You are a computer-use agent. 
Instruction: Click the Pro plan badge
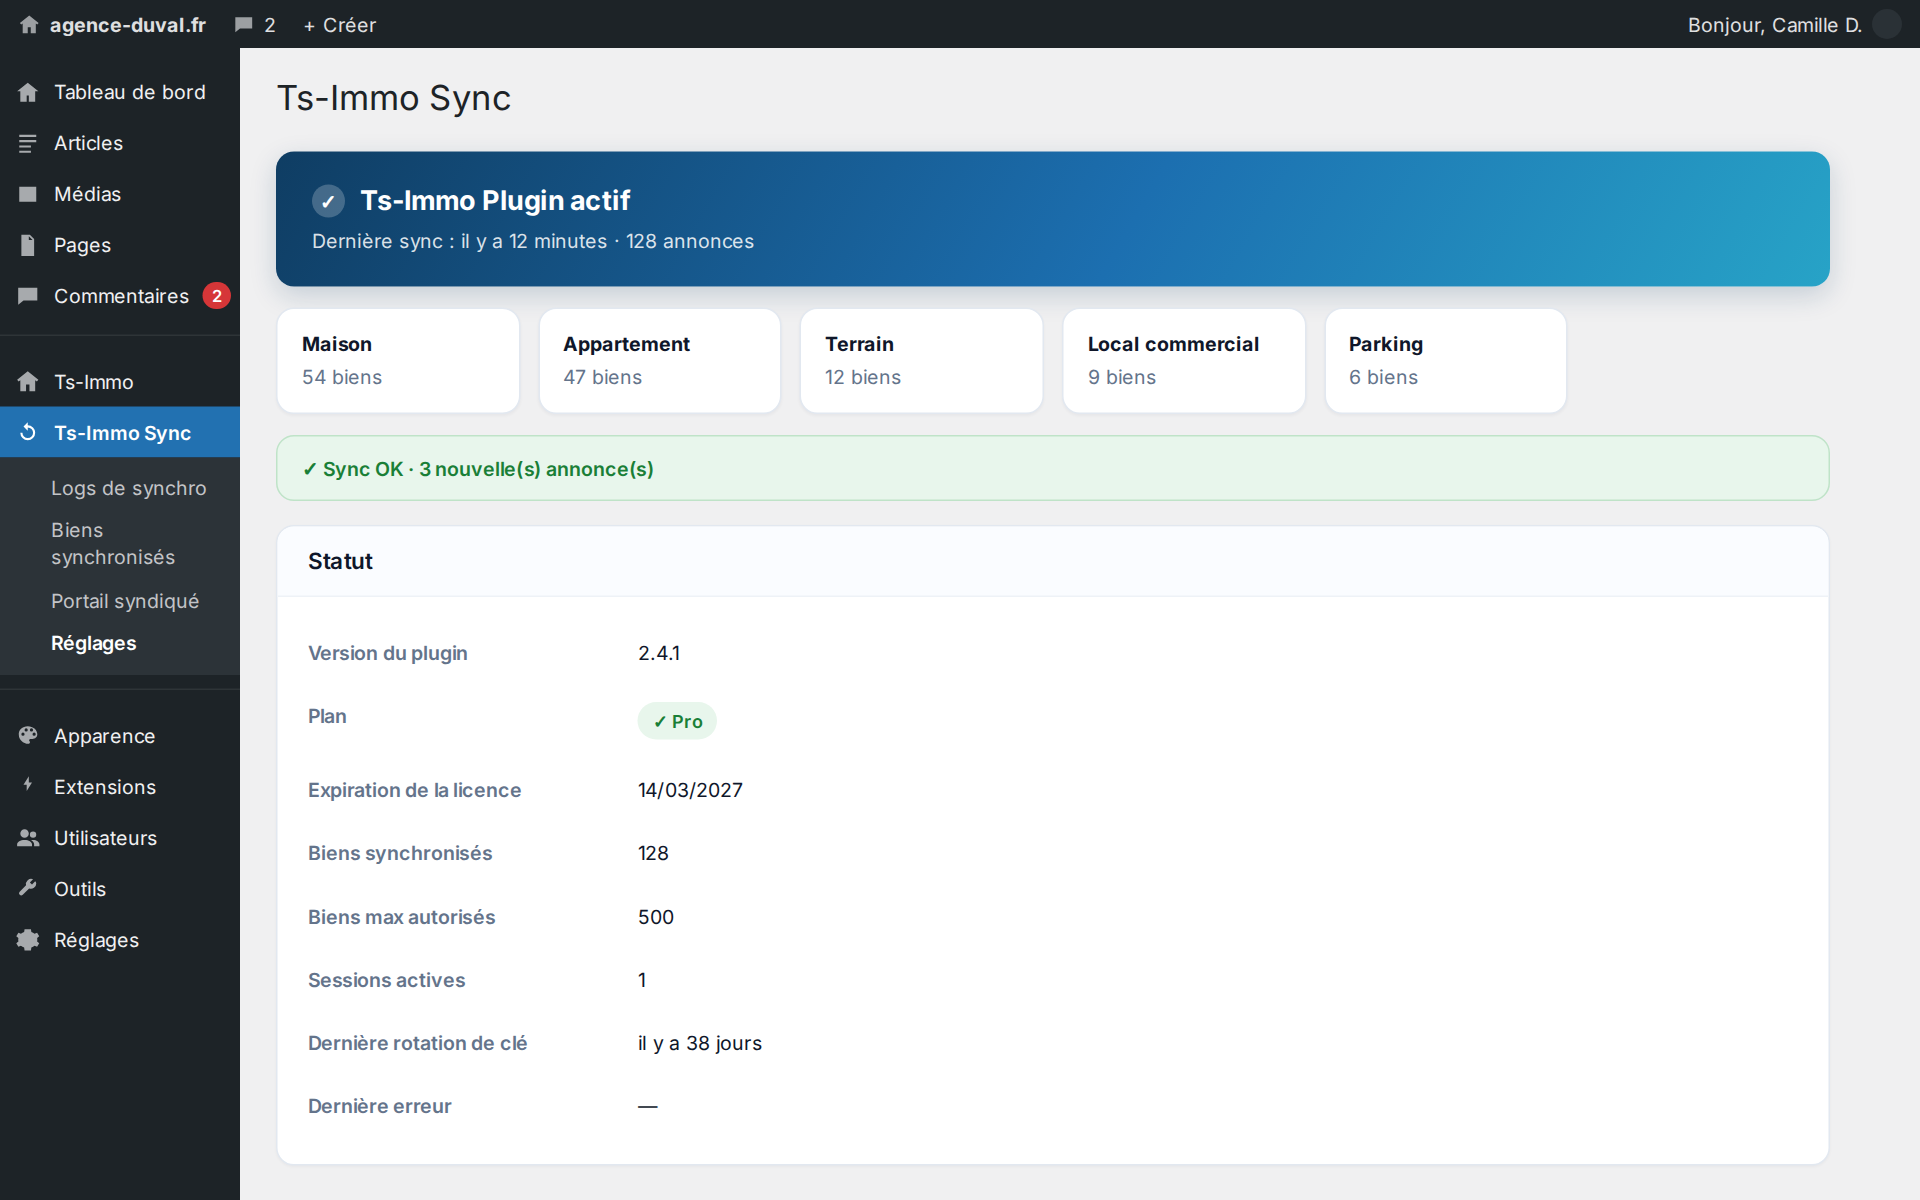(677, 721)
